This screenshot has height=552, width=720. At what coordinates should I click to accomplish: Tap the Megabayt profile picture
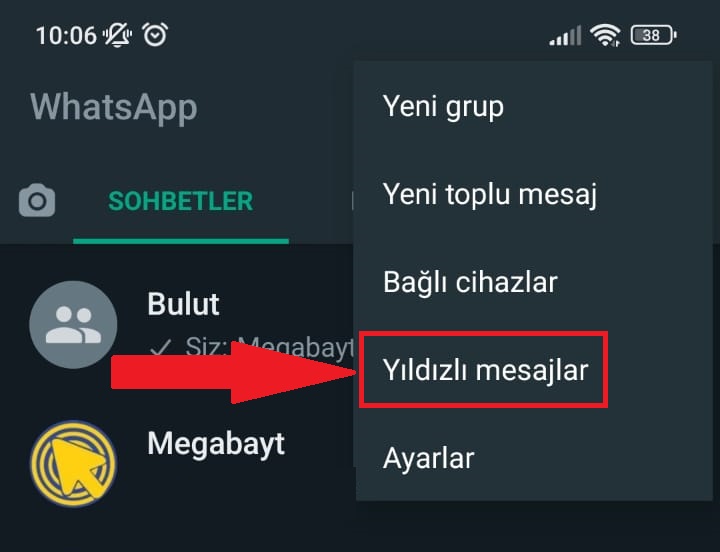[x=73, y=463]
